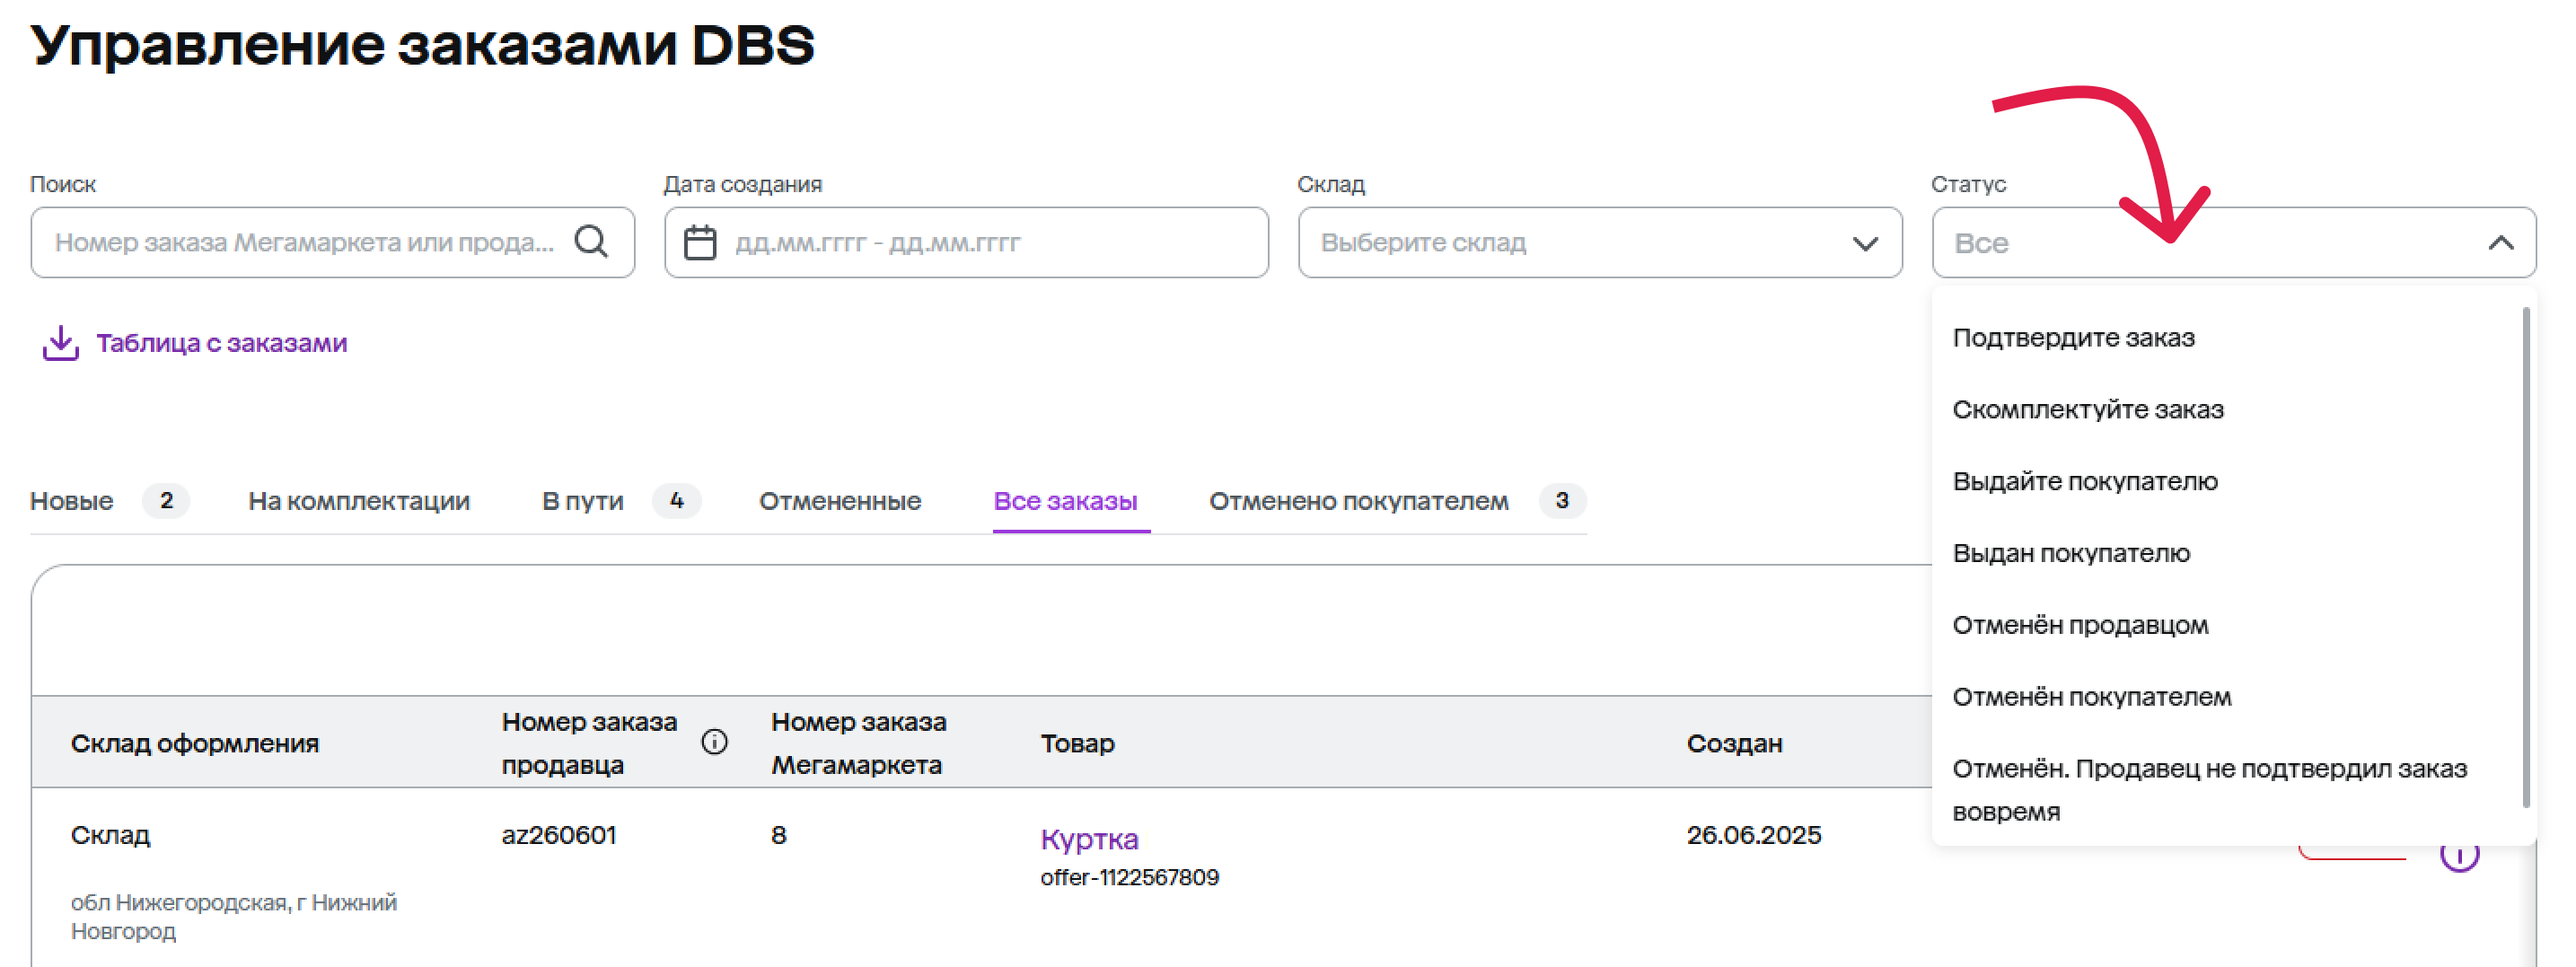Click offer-1122567809 text
This screenshot has width=2576, height=967.
click(x=1129, y=877)
